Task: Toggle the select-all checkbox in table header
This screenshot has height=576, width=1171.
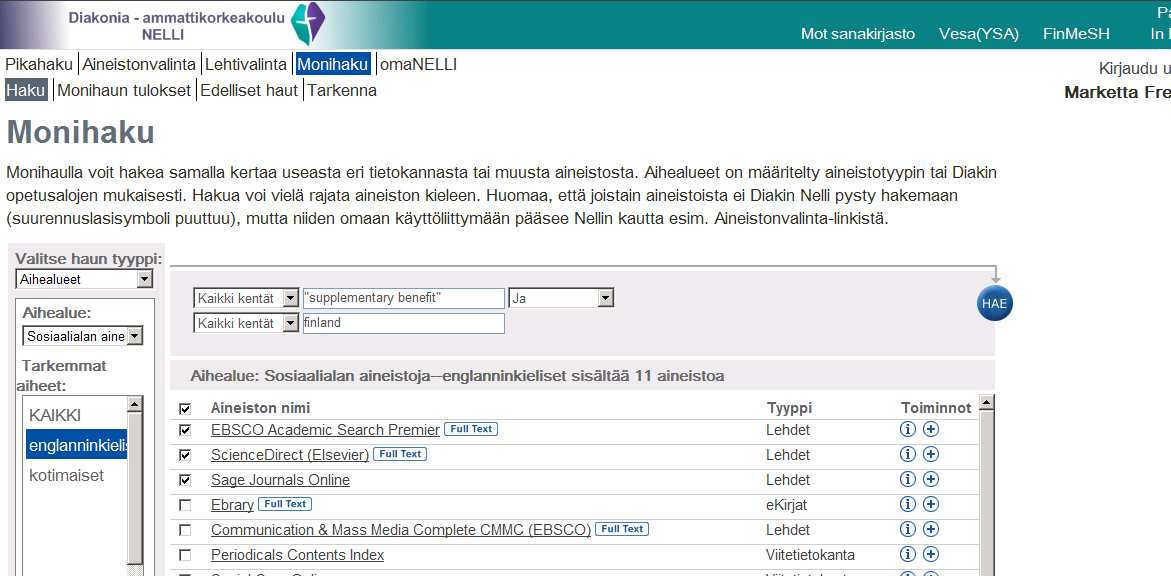Action: (x=185, y=409)
